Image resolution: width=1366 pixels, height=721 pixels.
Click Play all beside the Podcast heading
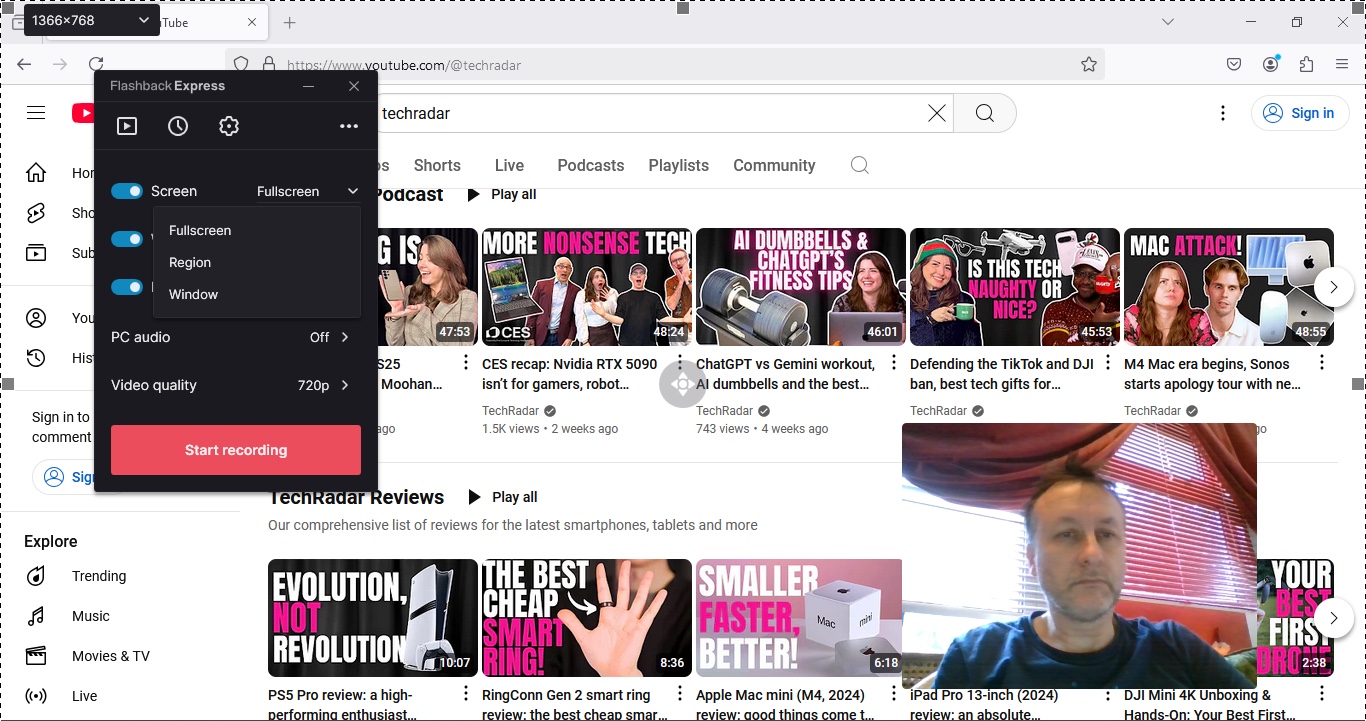tap(502, 194)
